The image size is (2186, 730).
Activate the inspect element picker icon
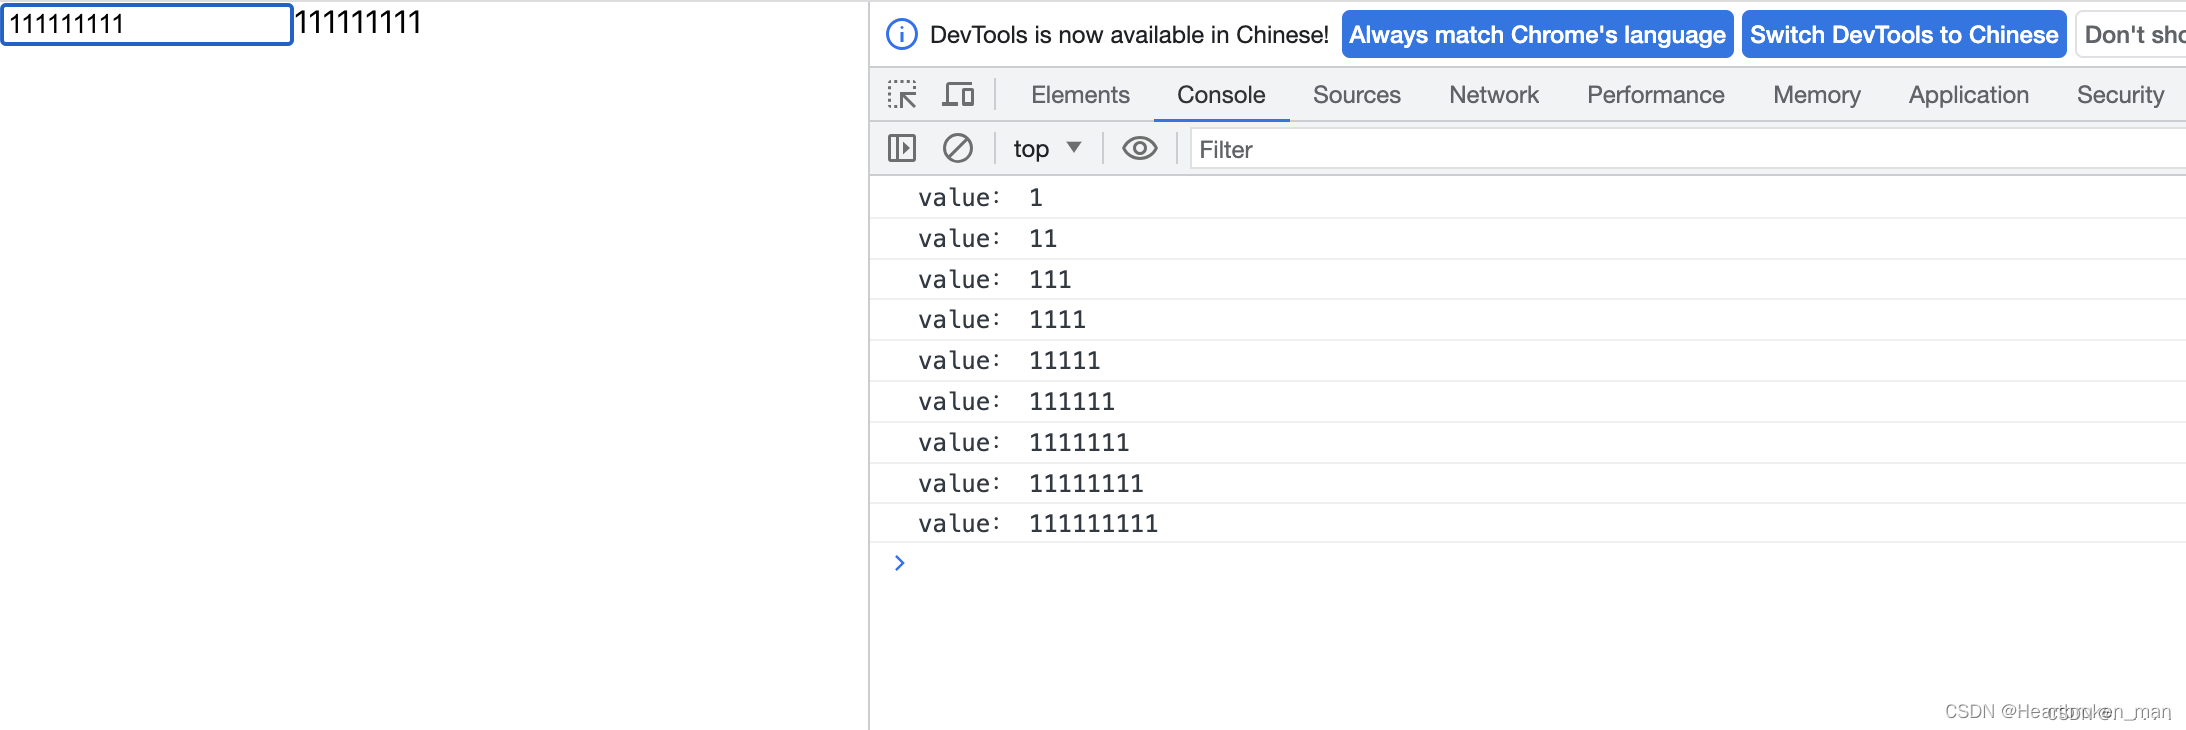(902, 95)
